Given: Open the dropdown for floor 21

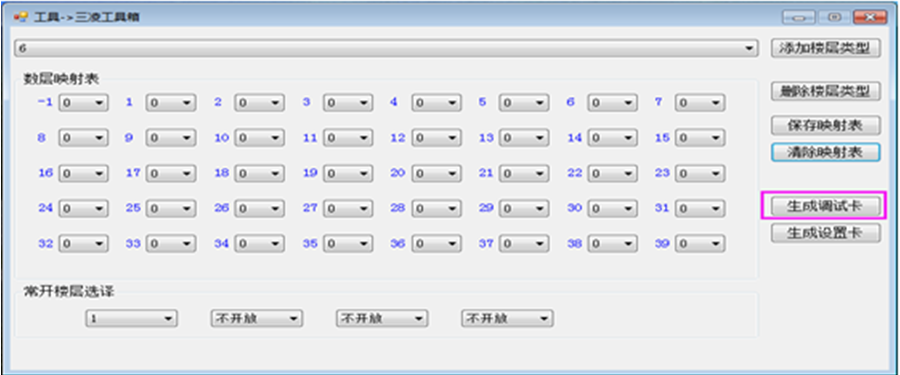Looking at the screenshot, I should point(523,173).
